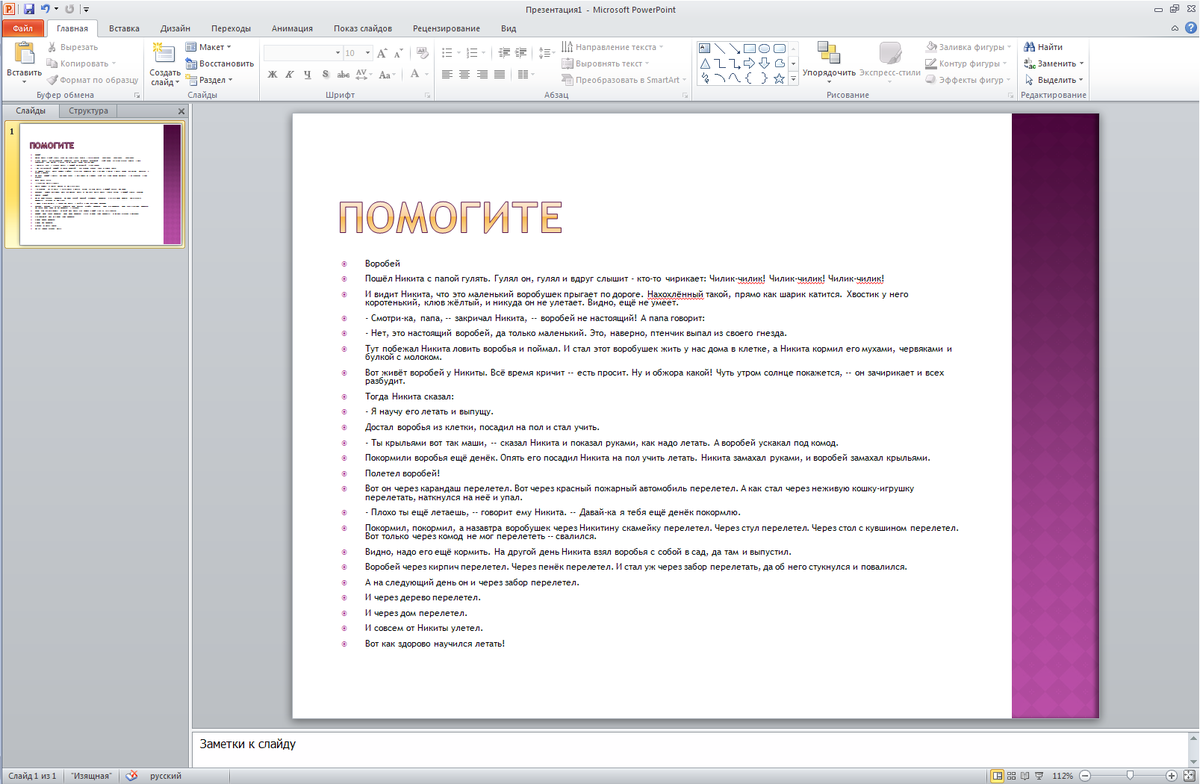Select the oval shape in shapes gallery
1200x784 pixels.
tap(764, 47)
